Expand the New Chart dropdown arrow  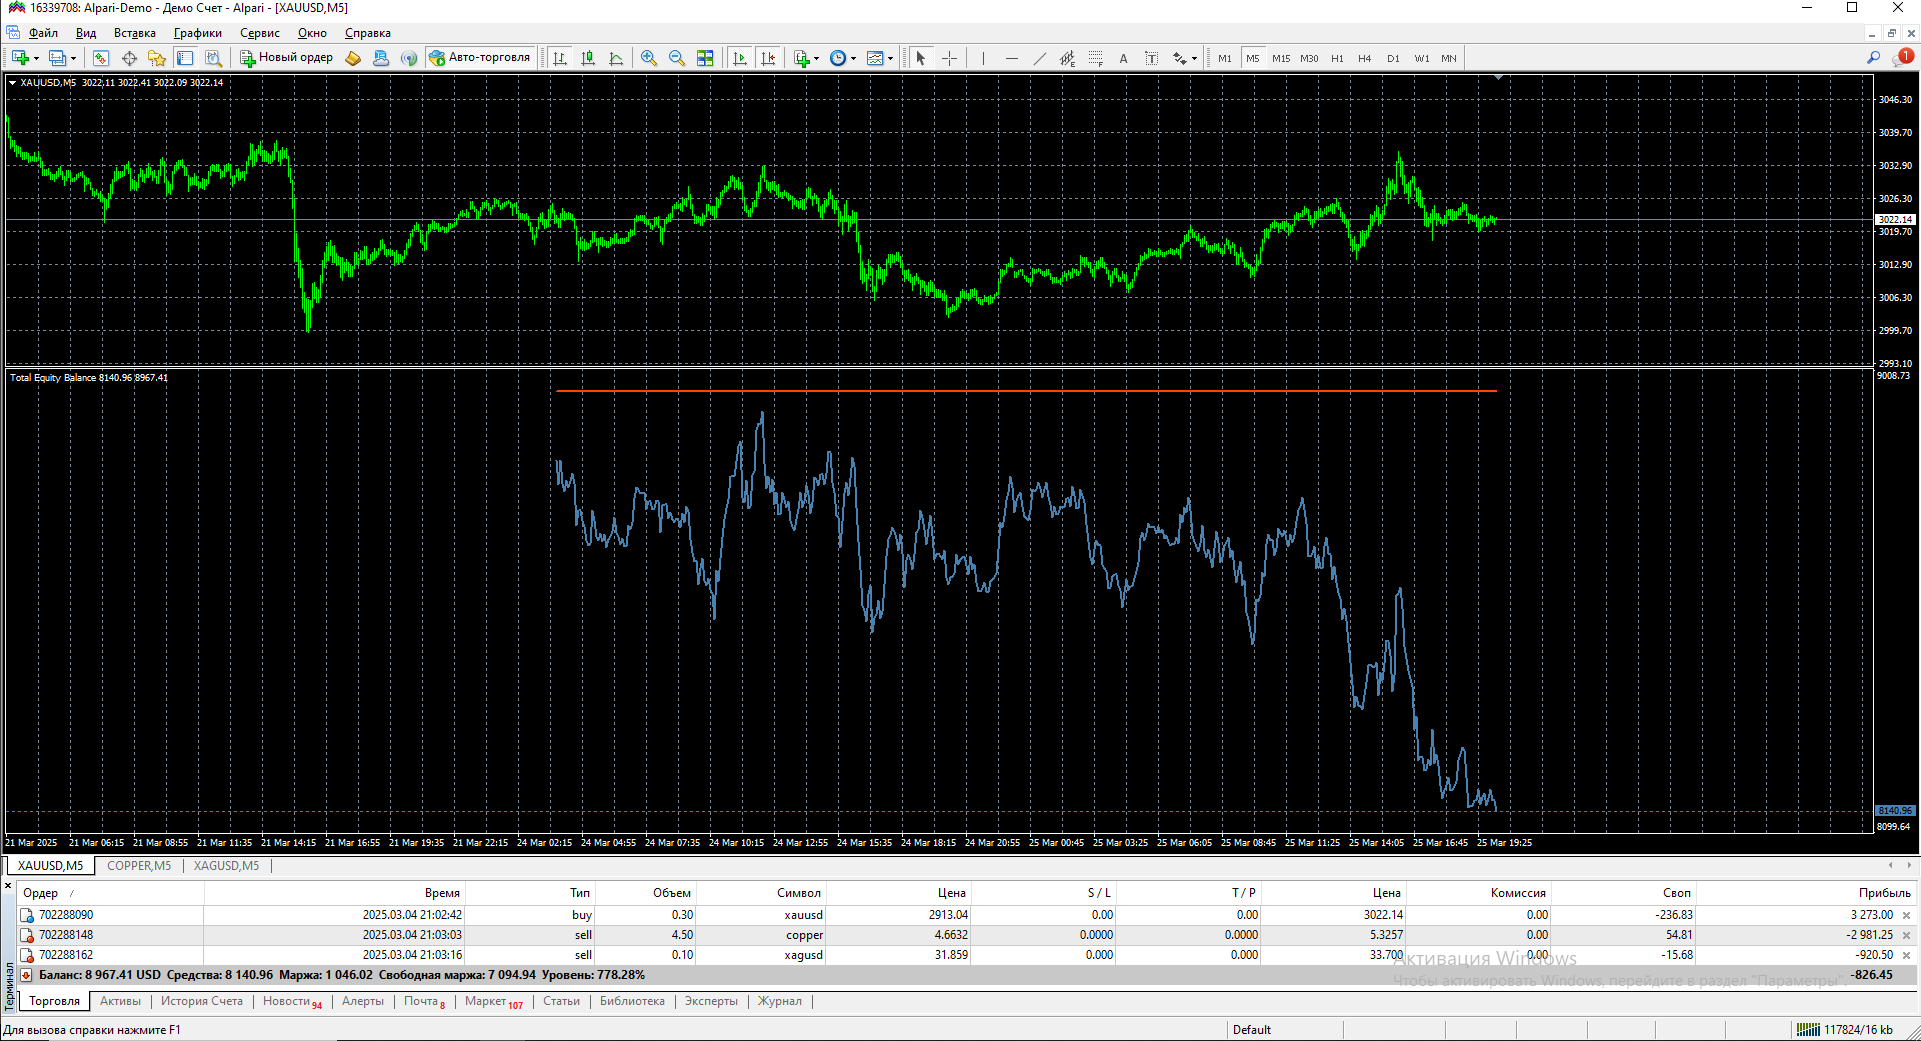point(36,58)
